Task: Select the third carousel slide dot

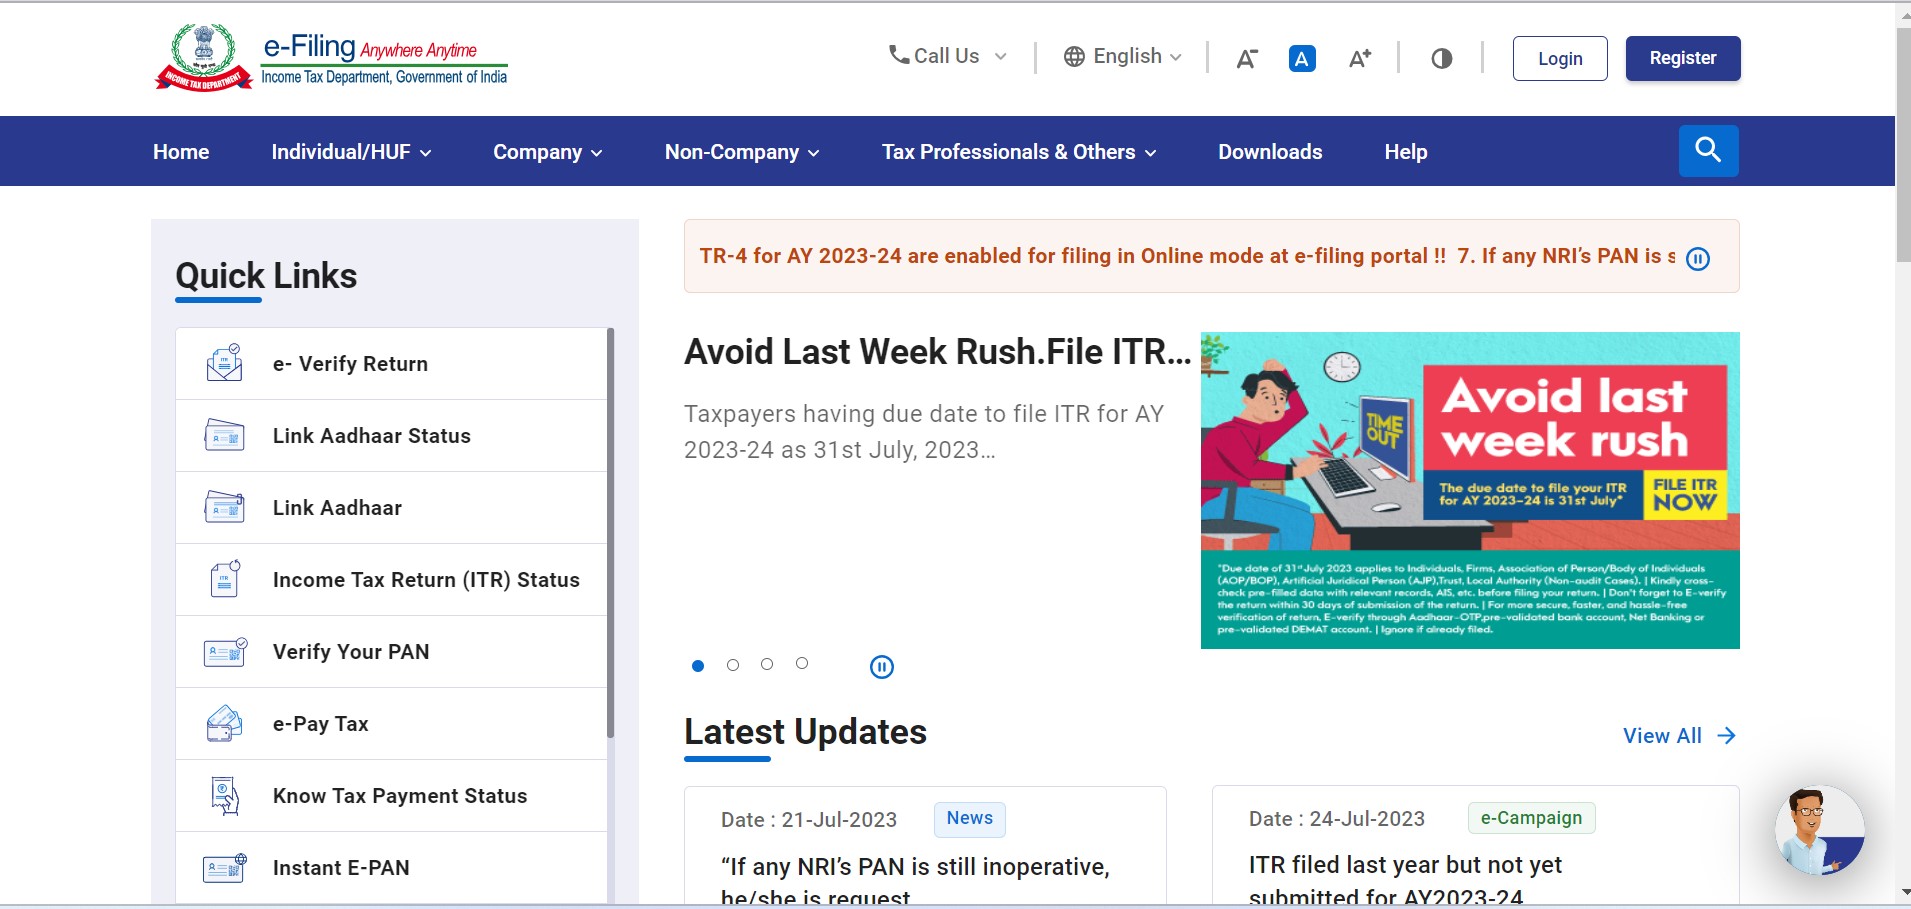Action: click(x=767, y=664)
